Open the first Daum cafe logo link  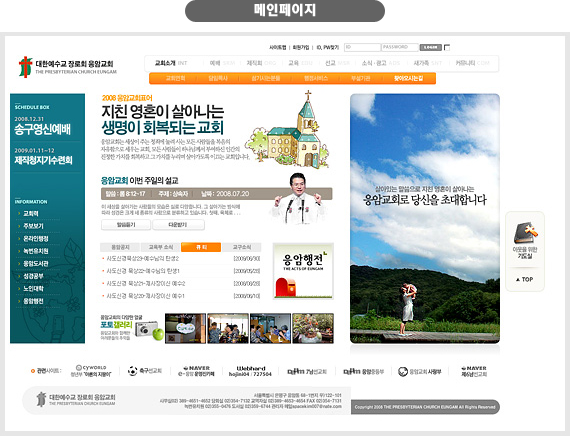(307, 371)
